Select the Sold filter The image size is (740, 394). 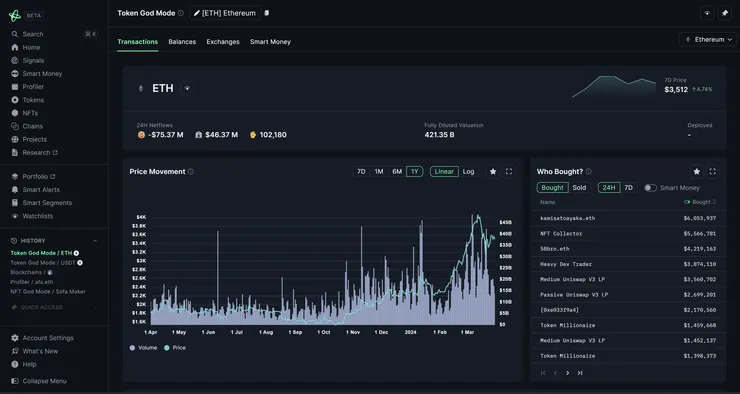coord(579,188)
